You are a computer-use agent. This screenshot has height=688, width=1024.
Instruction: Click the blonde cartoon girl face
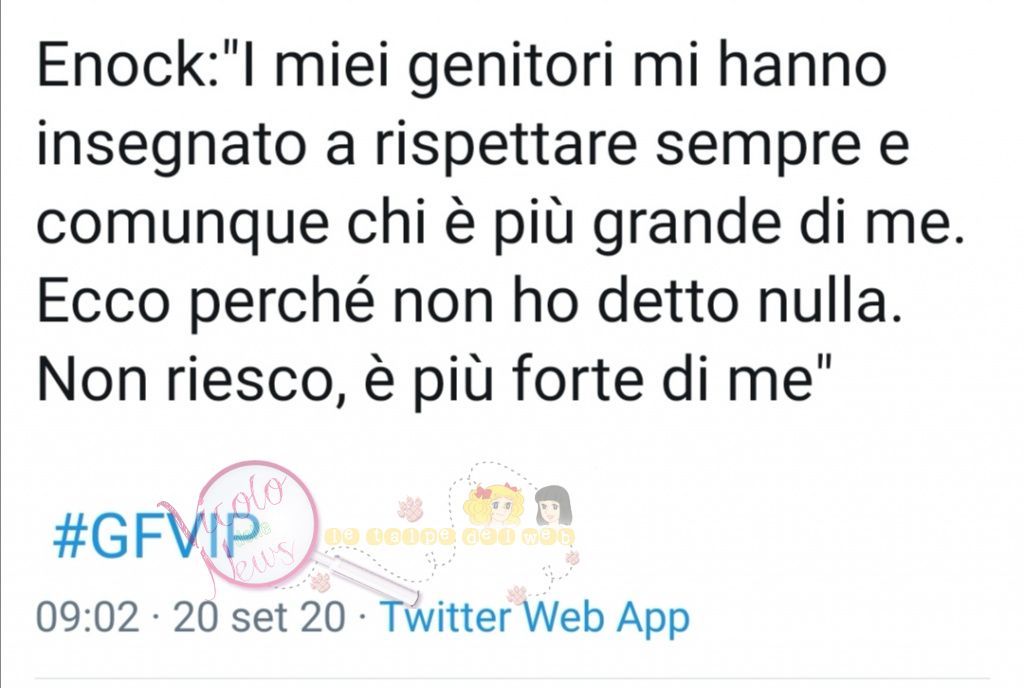click(x=492, y=507)
